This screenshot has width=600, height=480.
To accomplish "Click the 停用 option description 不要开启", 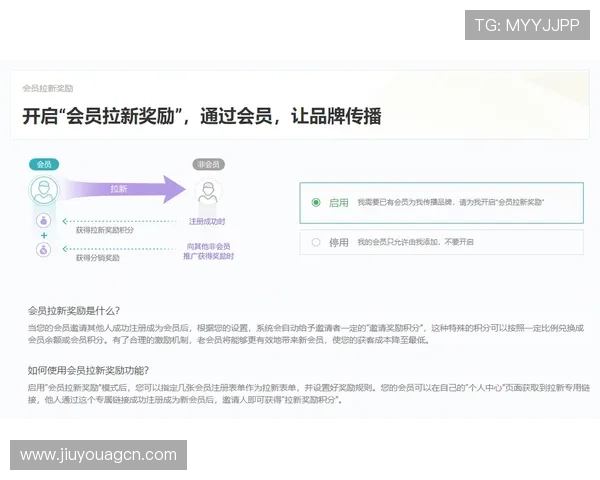I will point(459,242).
